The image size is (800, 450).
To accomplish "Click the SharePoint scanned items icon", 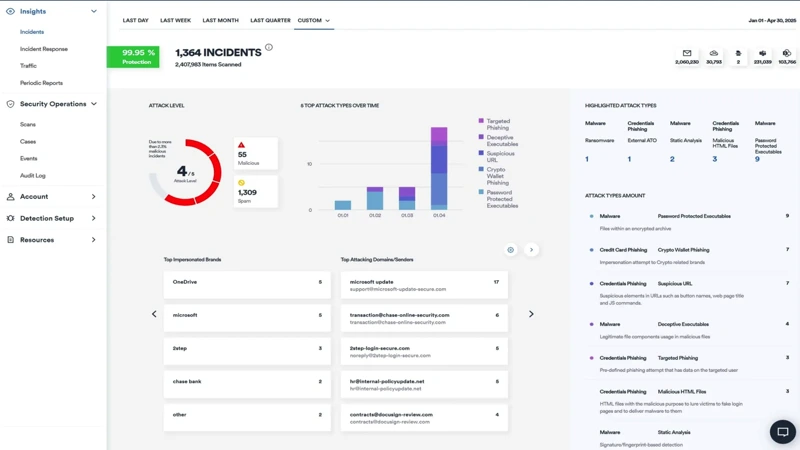I will tap(787, 53).
